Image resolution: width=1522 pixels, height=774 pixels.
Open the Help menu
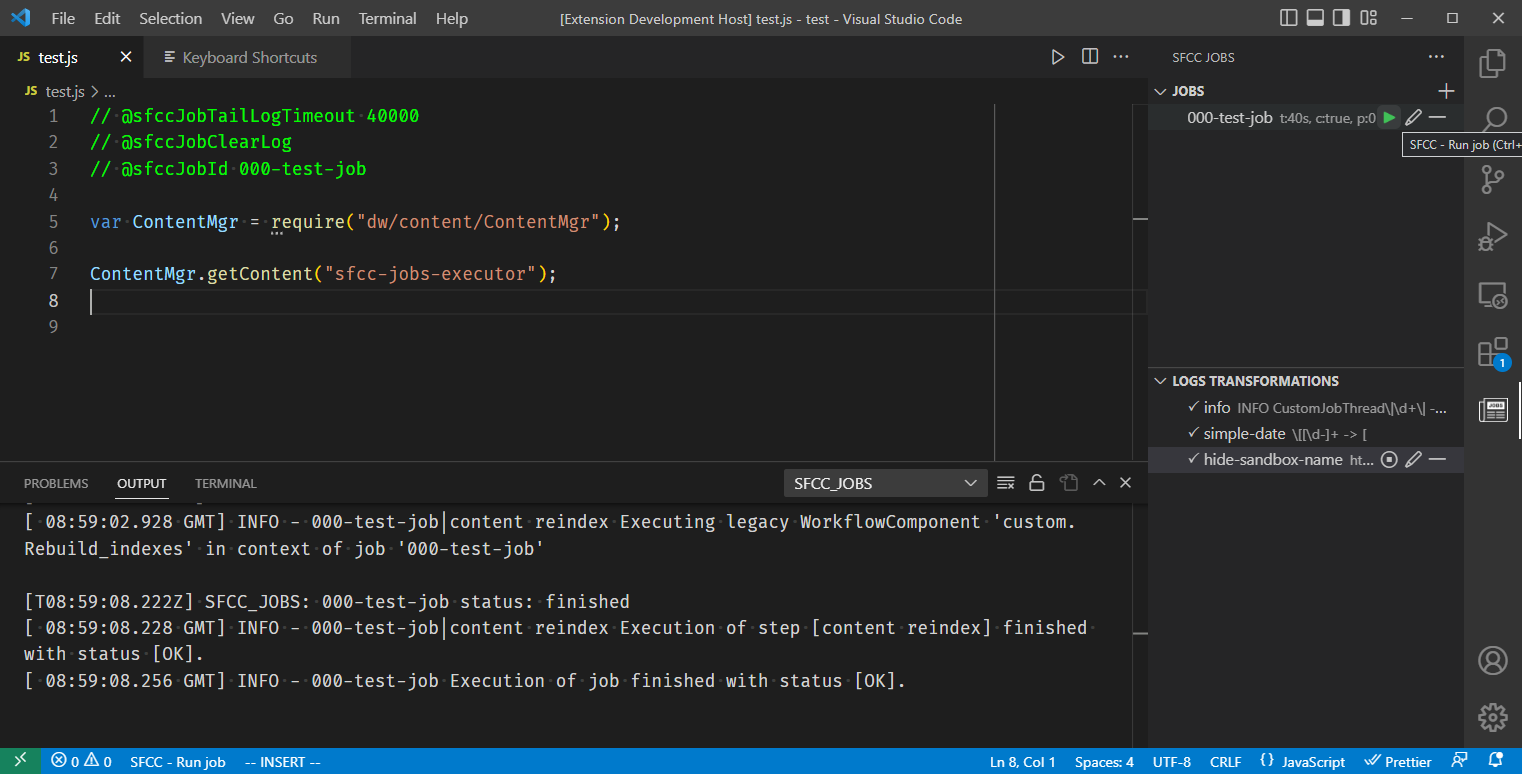[x=452, y=18]
